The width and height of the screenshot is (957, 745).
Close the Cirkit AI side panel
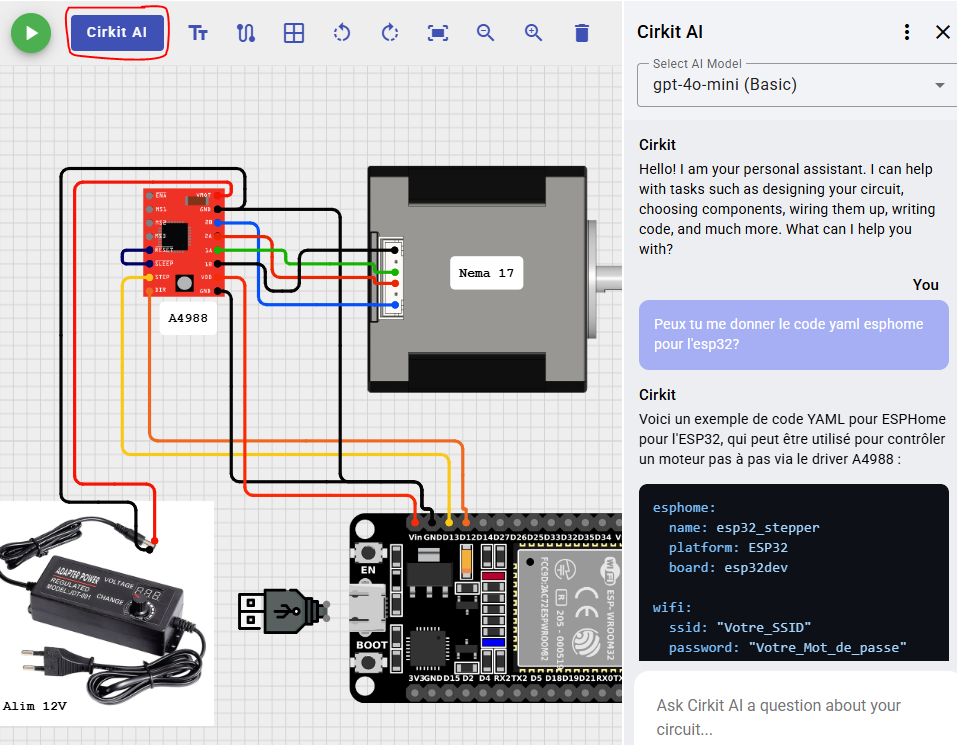click(942, 31)
